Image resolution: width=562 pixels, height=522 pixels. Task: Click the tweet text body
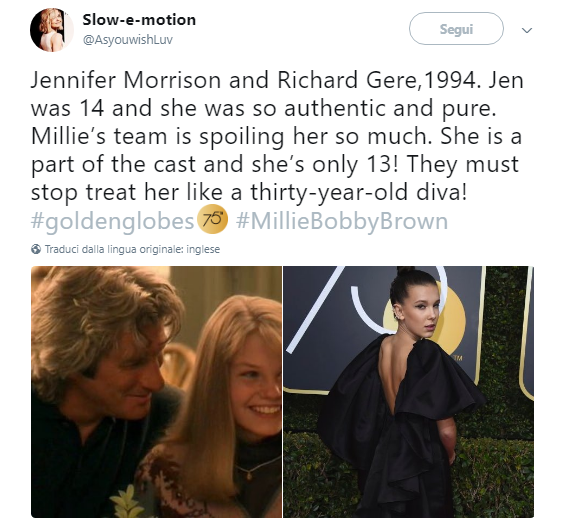point(276,136)
